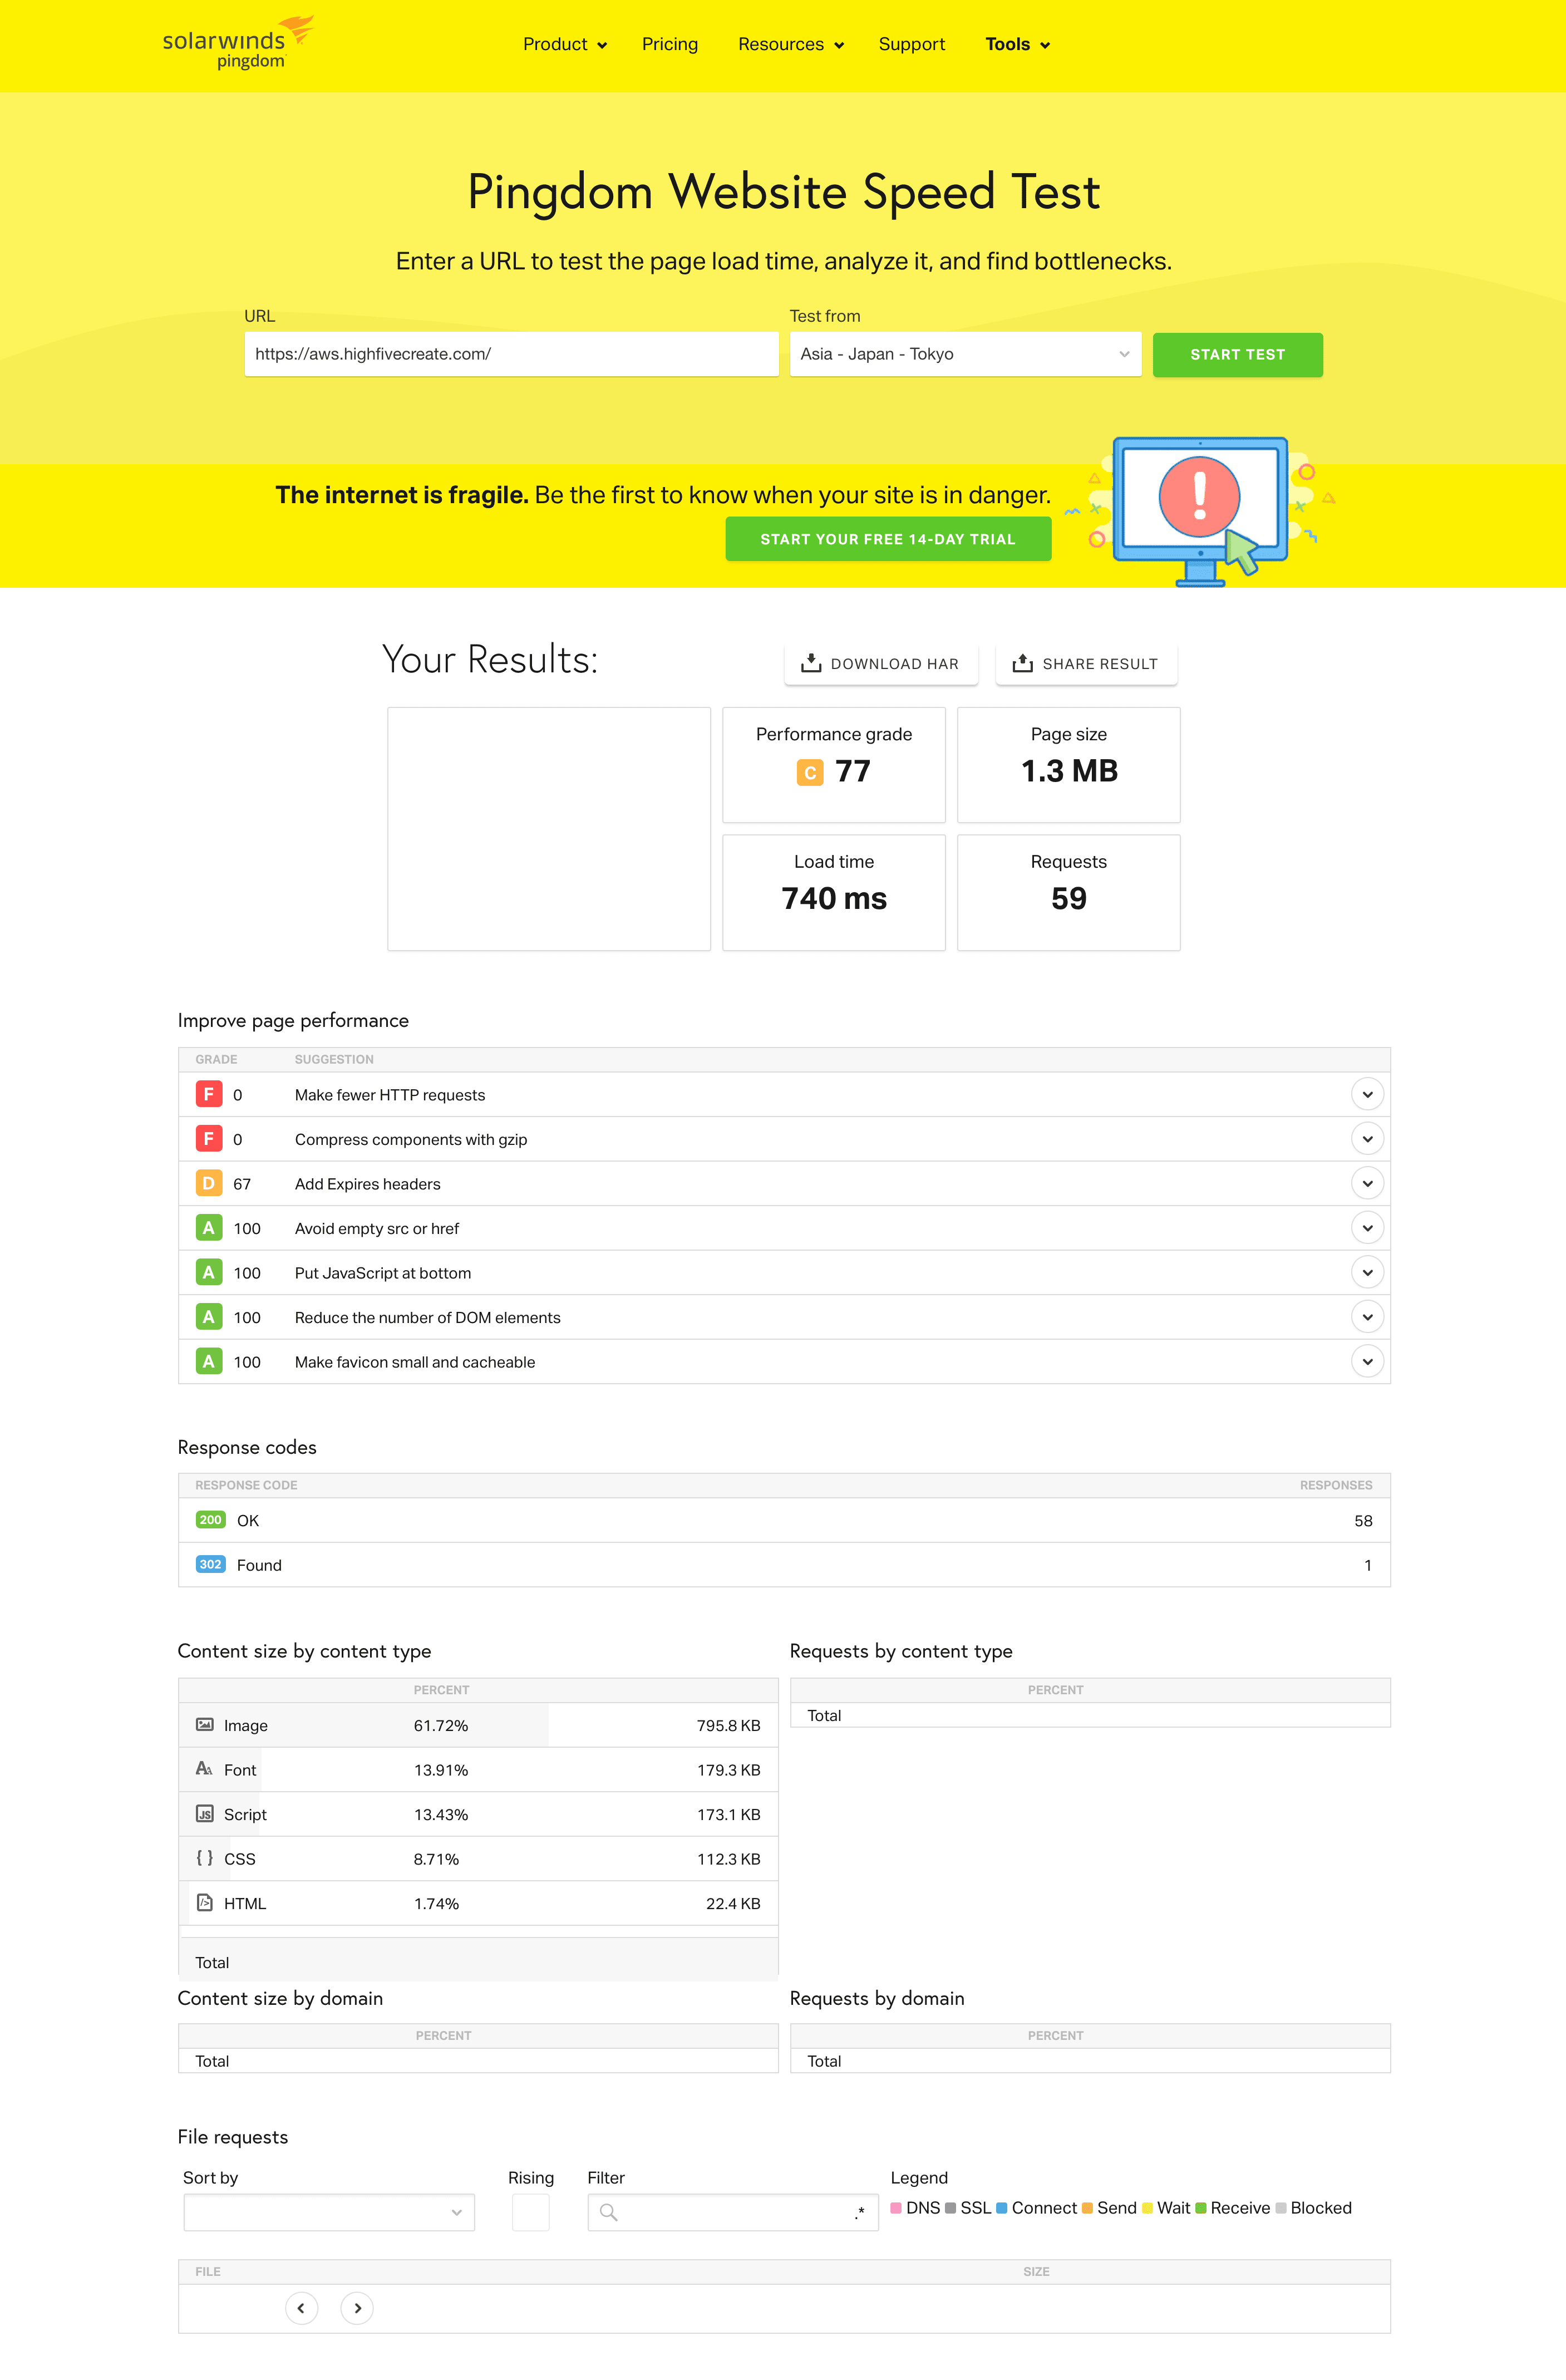Expand Put JavaScript at bottom row

click(1367, 1272)
